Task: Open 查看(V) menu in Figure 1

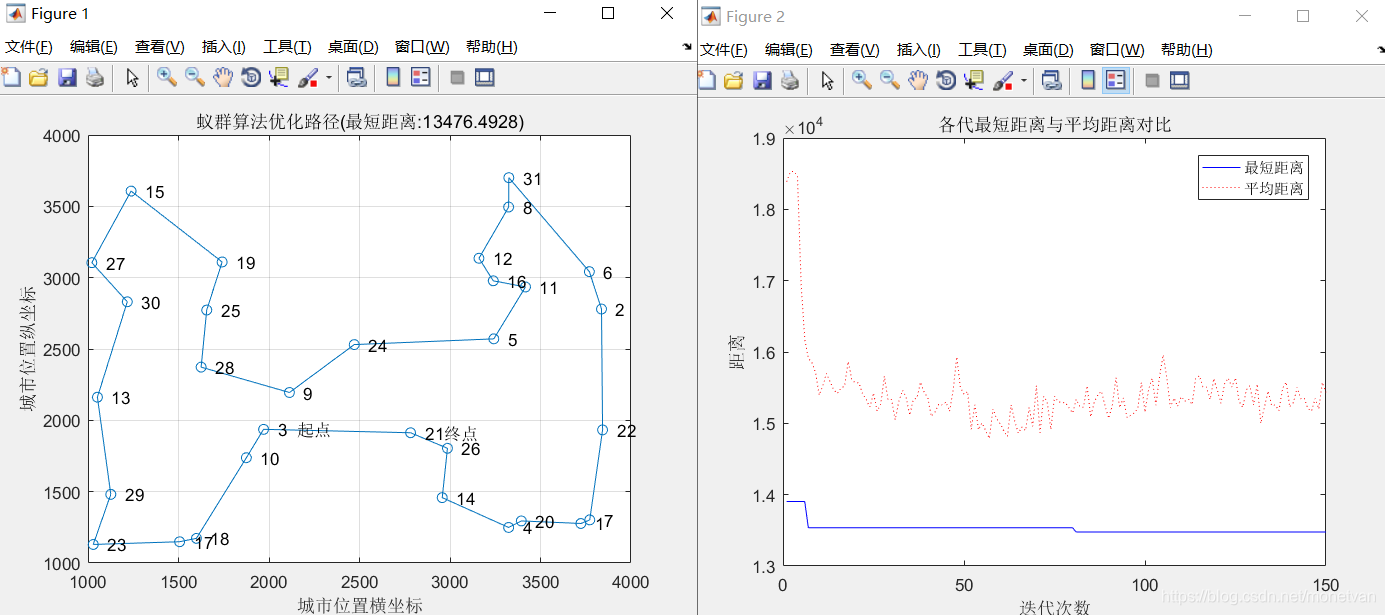Action: click(x=160, y=47)
